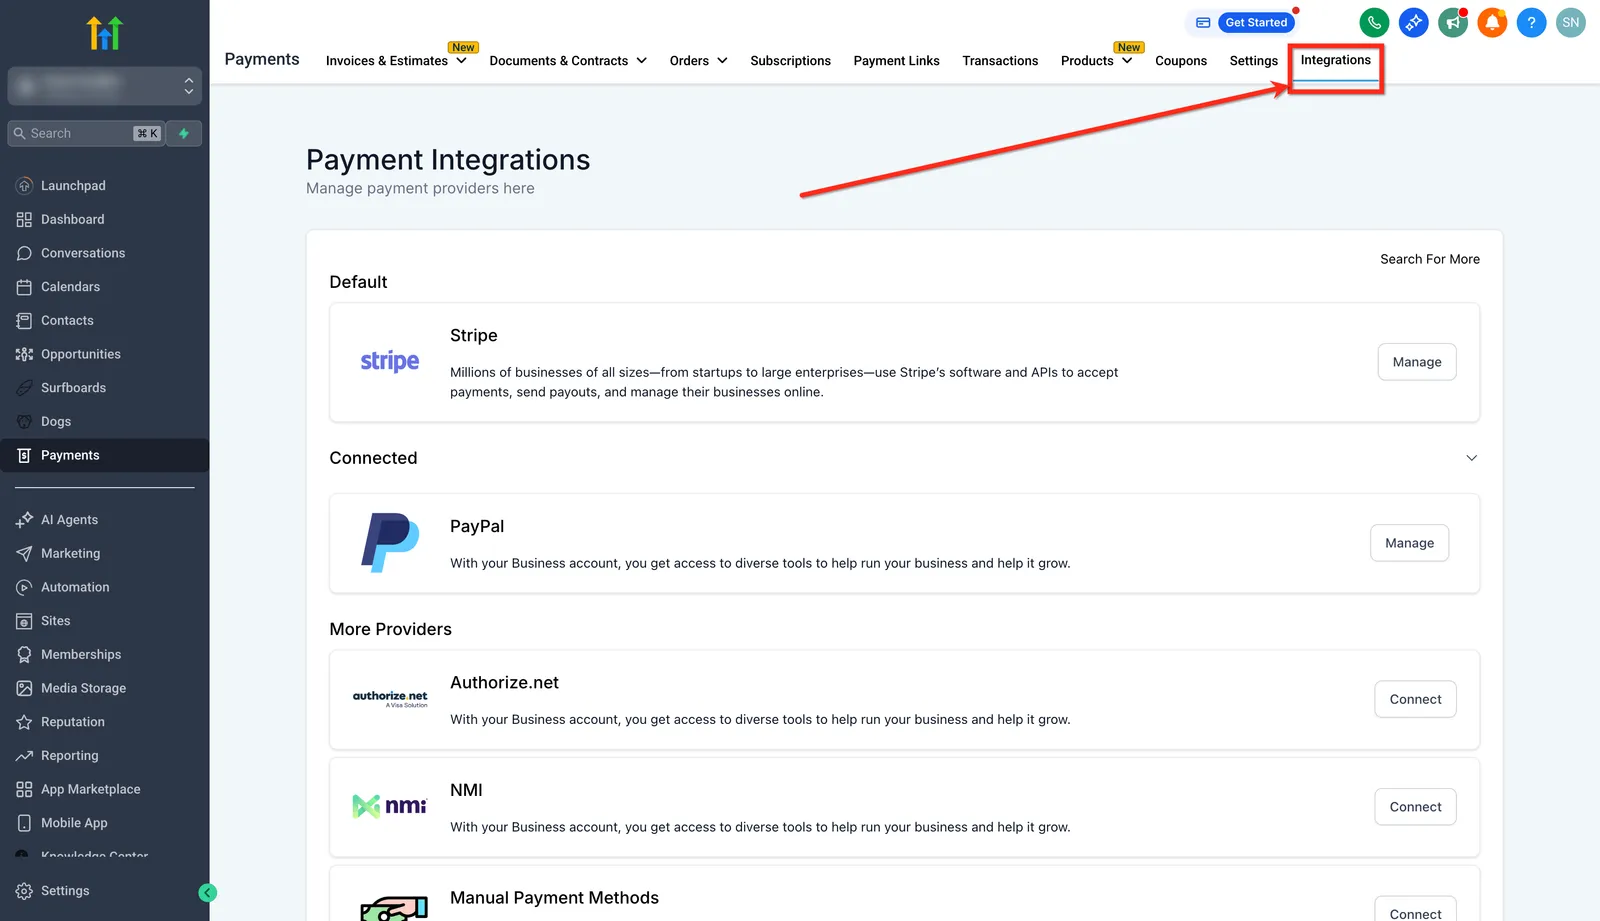Expand the Products dropdown menu

1096,60
